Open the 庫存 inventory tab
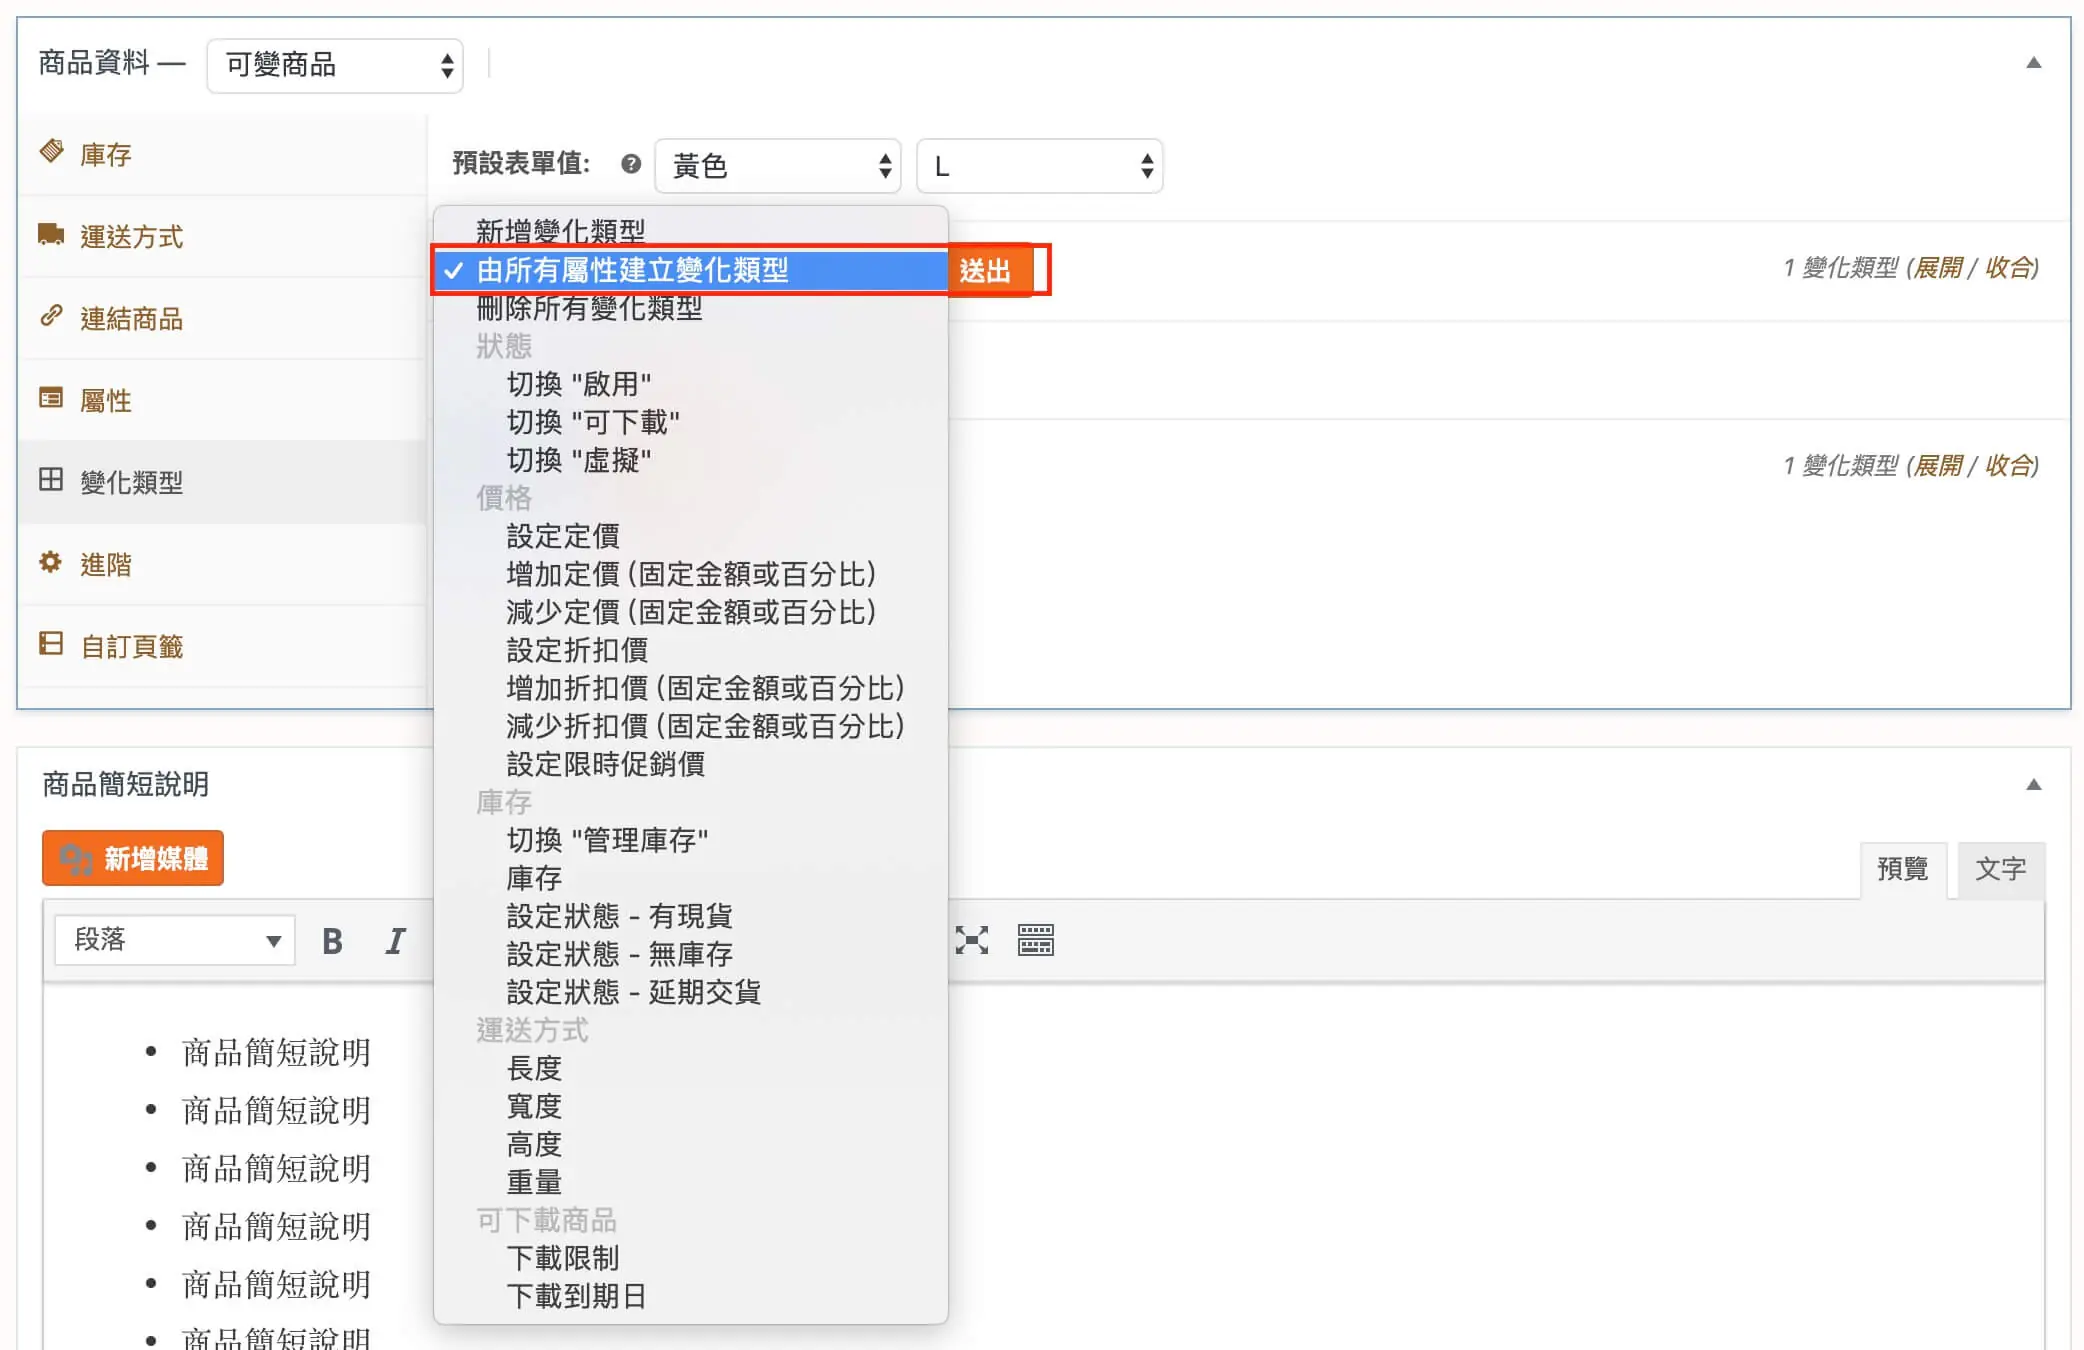This screenshot has height=1350, width=2084. [x=222, y=154]
